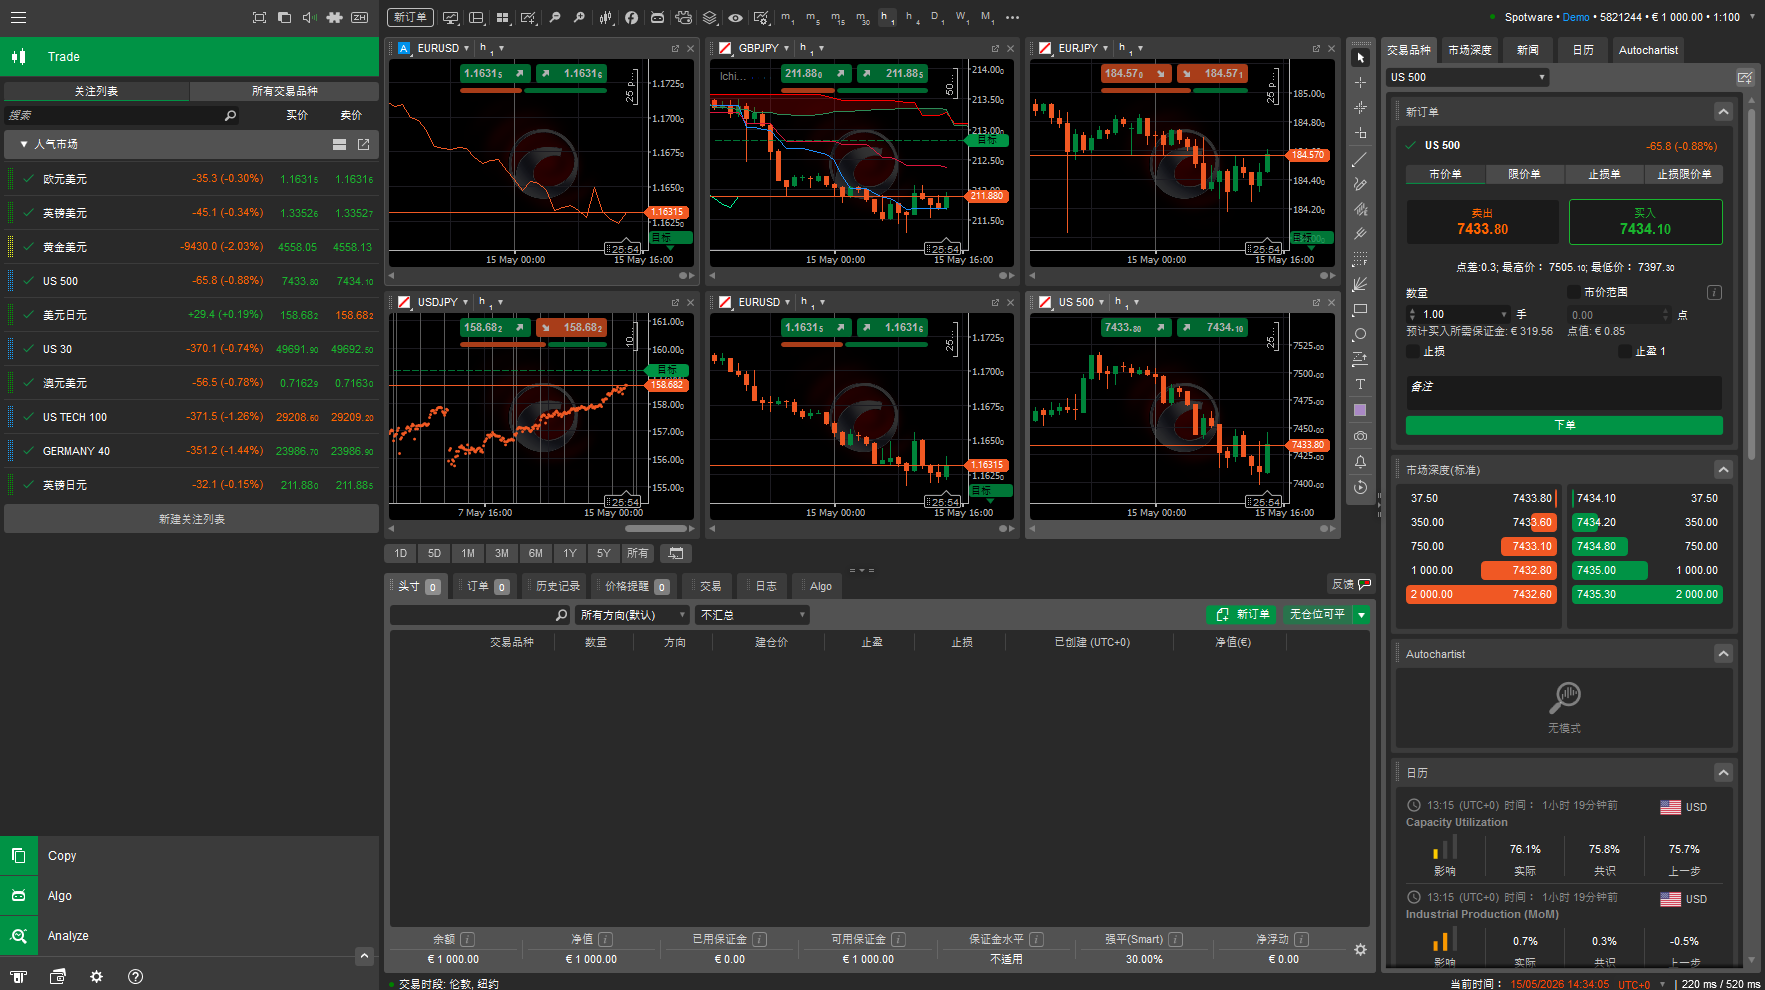The height and width of the screenshot is (990, 1765).
Task: Select the pencil freehand tool
Action: pyautogui.click(x=1360, y=184)
